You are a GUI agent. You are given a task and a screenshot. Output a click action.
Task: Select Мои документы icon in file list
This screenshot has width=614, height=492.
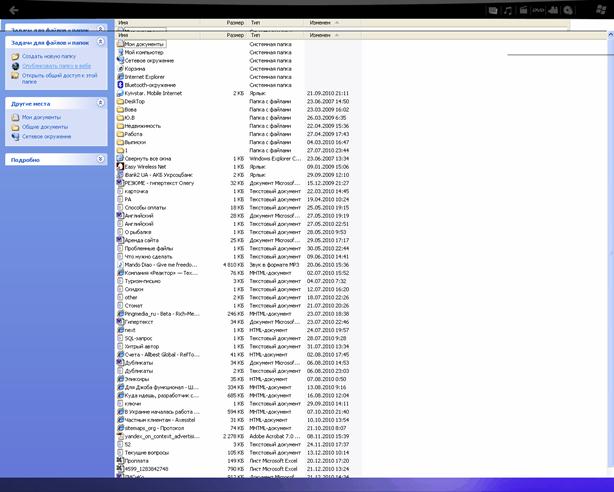[120, 44]
